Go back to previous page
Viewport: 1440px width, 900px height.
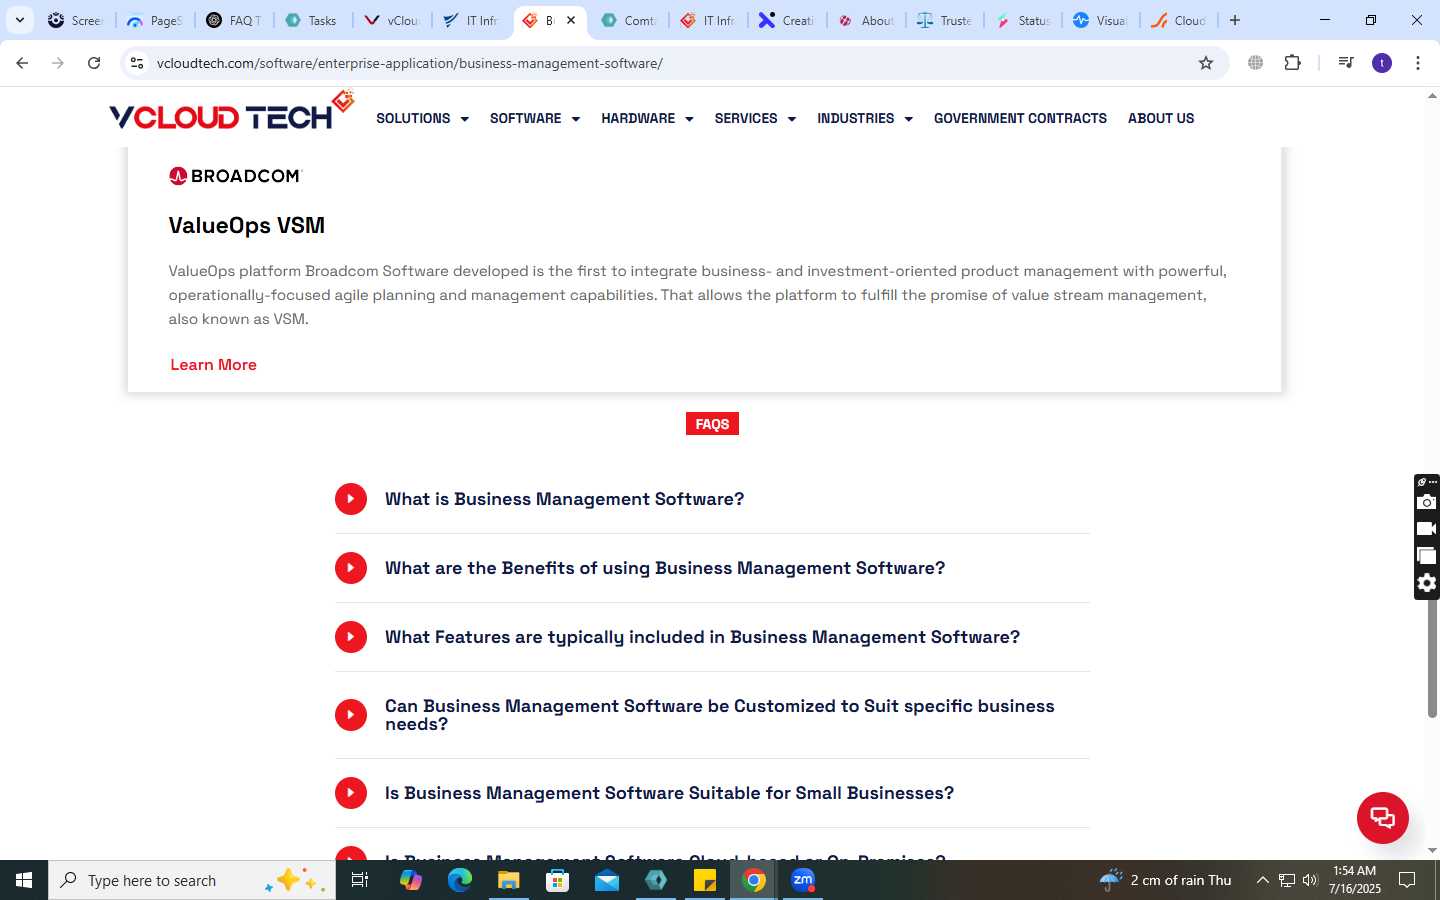[22, 63]
